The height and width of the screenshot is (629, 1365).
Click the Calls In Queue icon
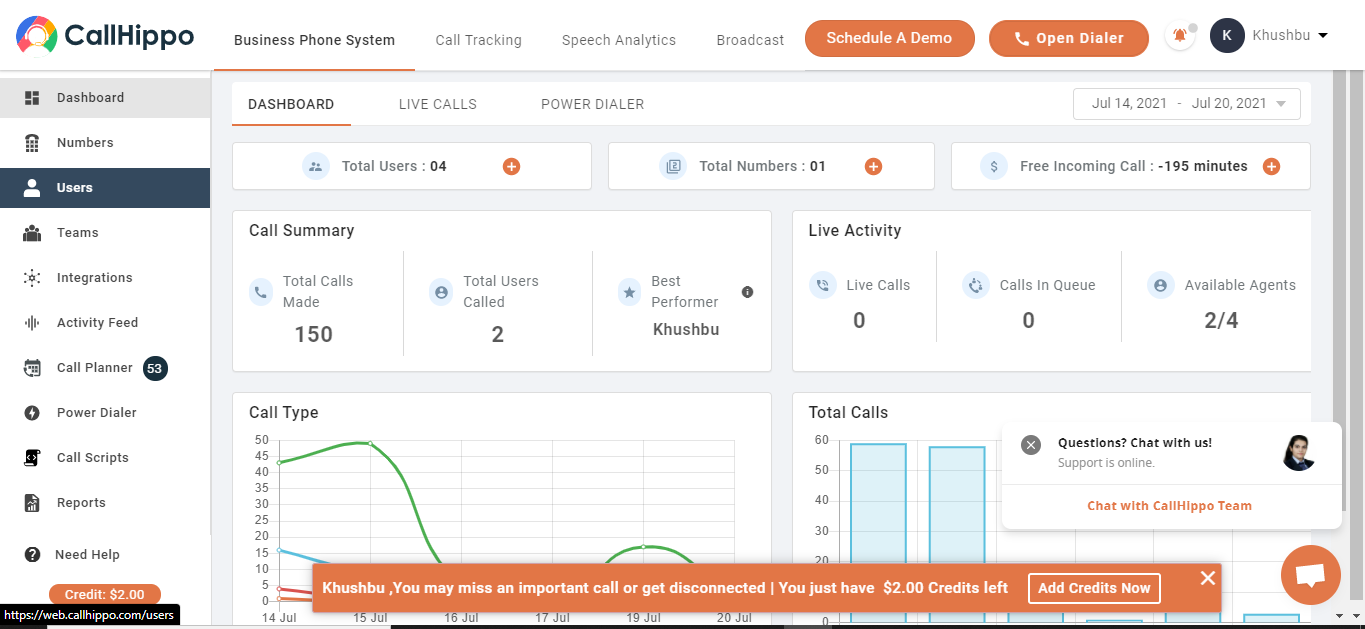coord(975,285)
